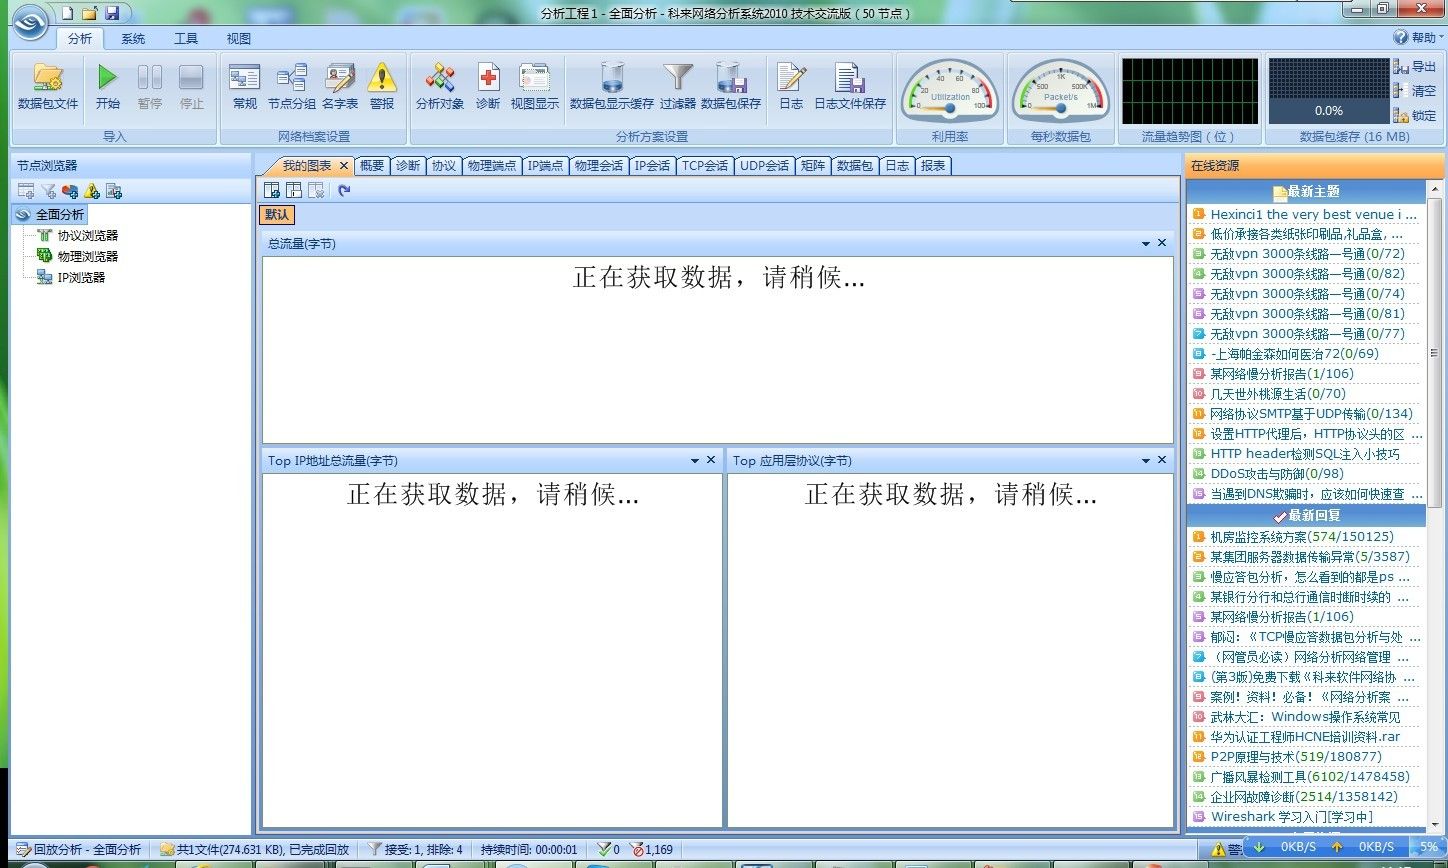Switch to the 系统 ribbon tab
This screenshot has height=868, width=1448.
133,39
